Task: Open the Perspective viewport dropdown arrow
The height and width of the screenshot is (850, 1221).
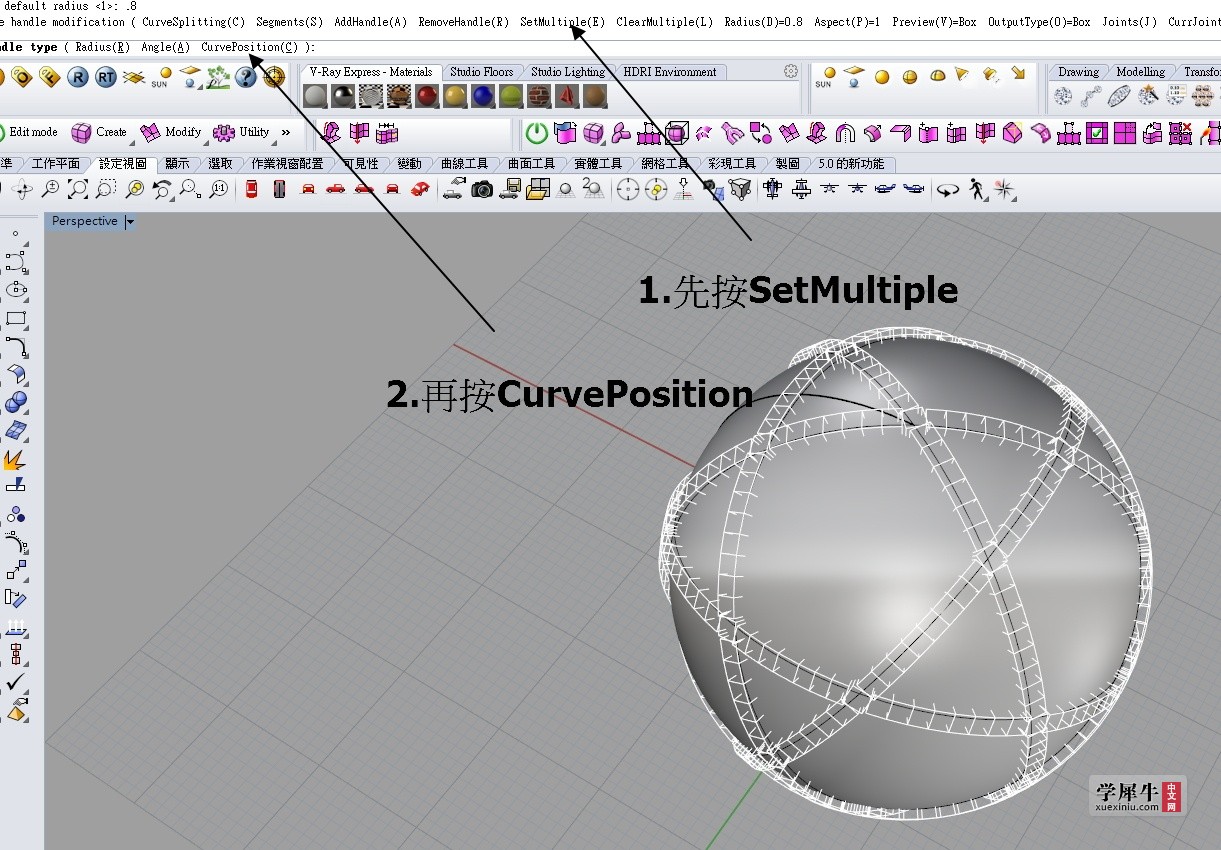Action: pos(130,222)
